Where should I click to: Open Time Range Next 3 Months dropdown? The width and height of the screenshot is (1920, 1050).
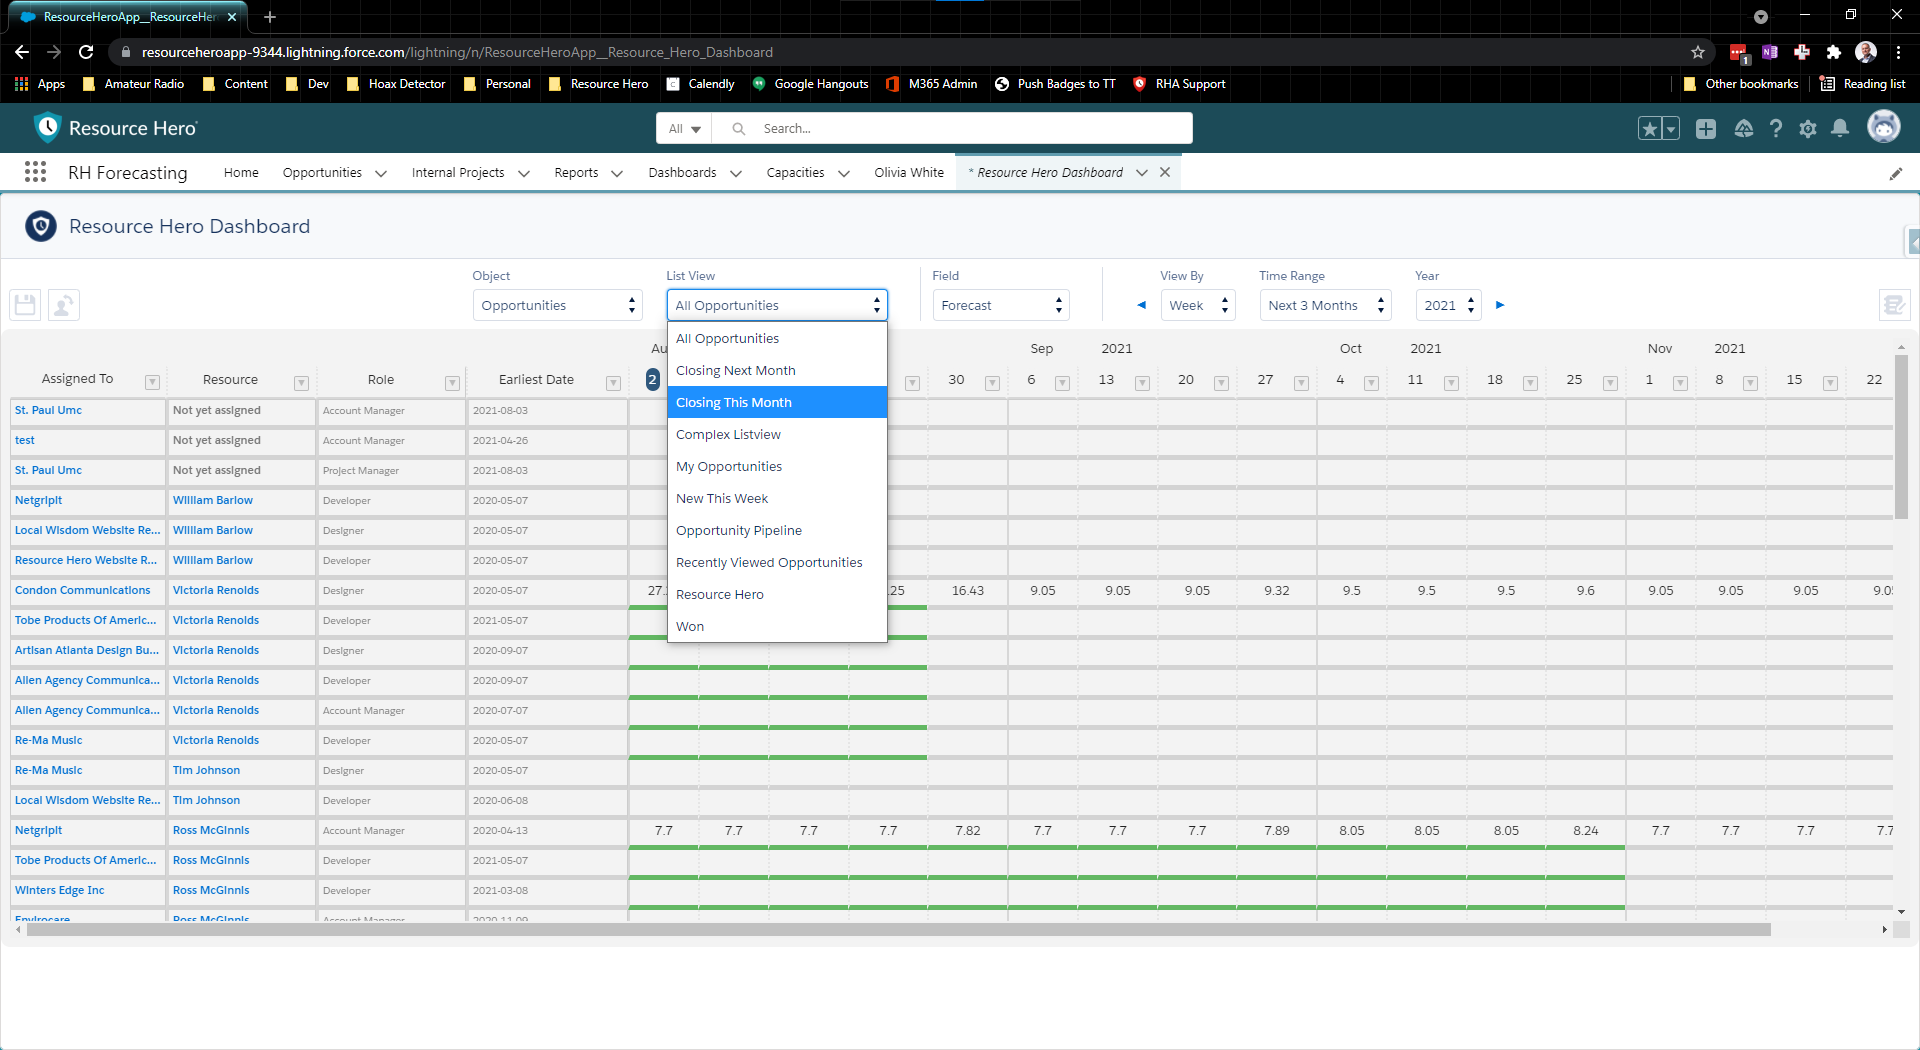point(1325,305)
